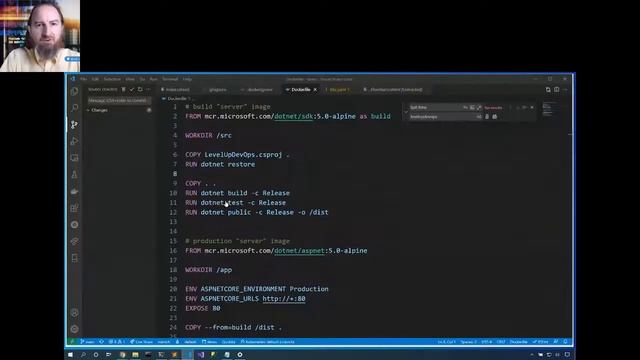Click the git branch status bar item
The image size is (640, 360).
(x=87, y=342)
